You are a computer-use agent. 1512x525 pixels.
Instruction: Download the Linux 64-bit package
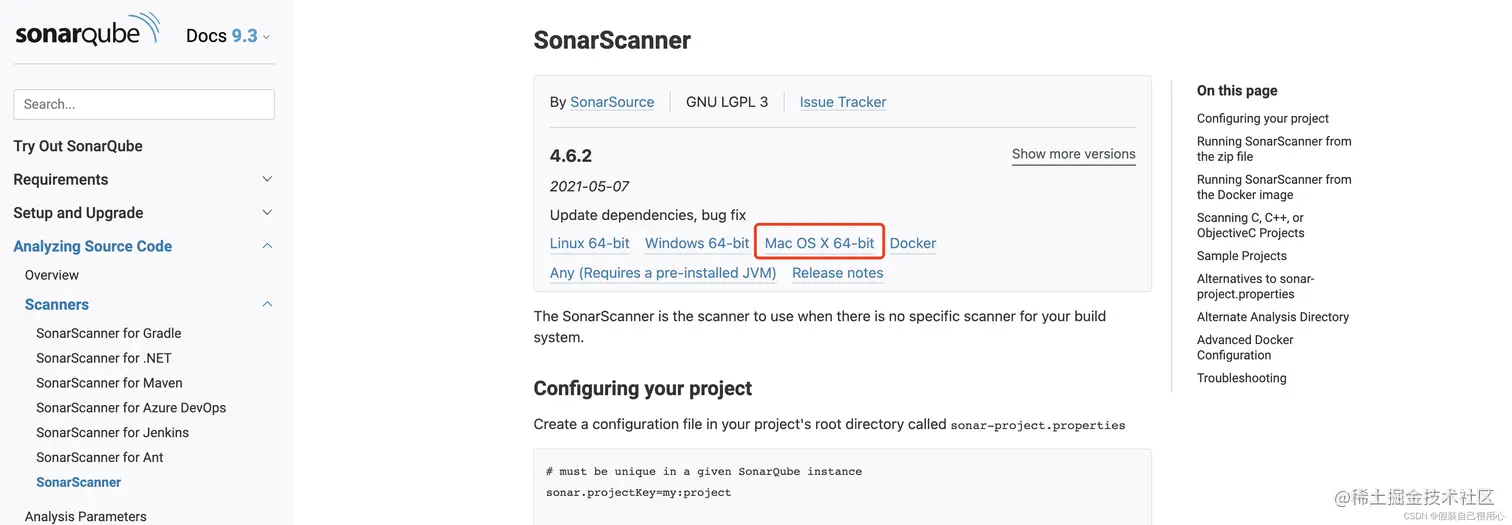point(590,243)
